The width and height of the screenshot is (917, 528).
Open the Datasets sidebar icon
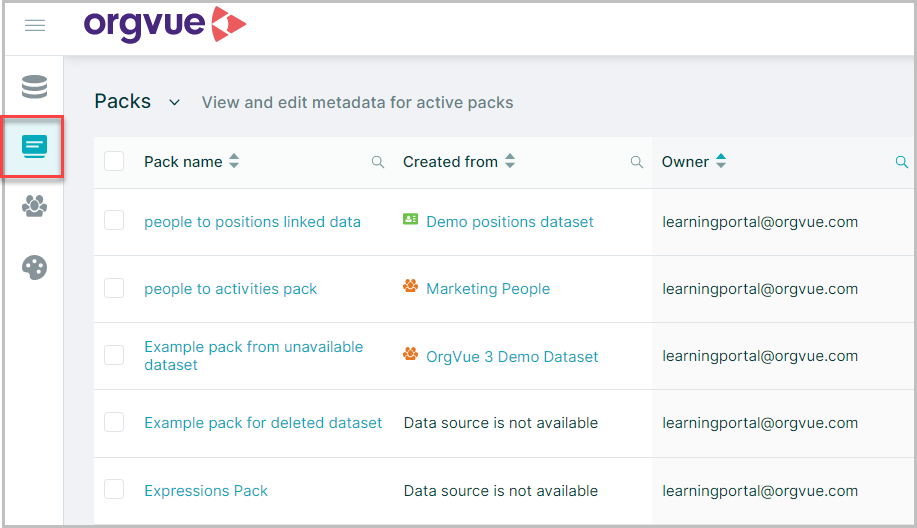[35, 87]
